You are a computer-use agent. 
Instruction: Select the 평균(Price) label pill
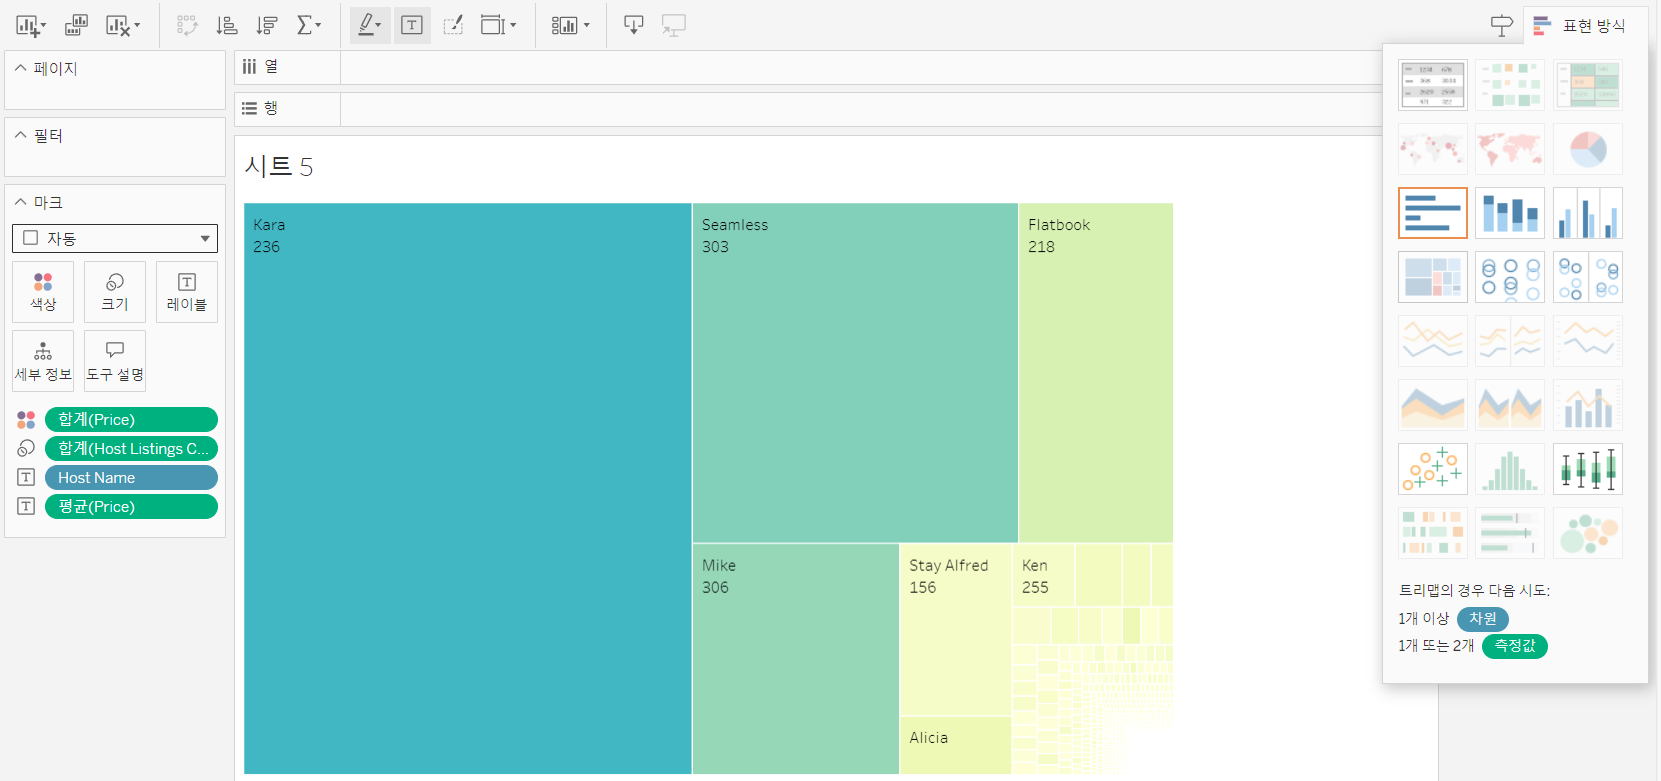point(131,506)
